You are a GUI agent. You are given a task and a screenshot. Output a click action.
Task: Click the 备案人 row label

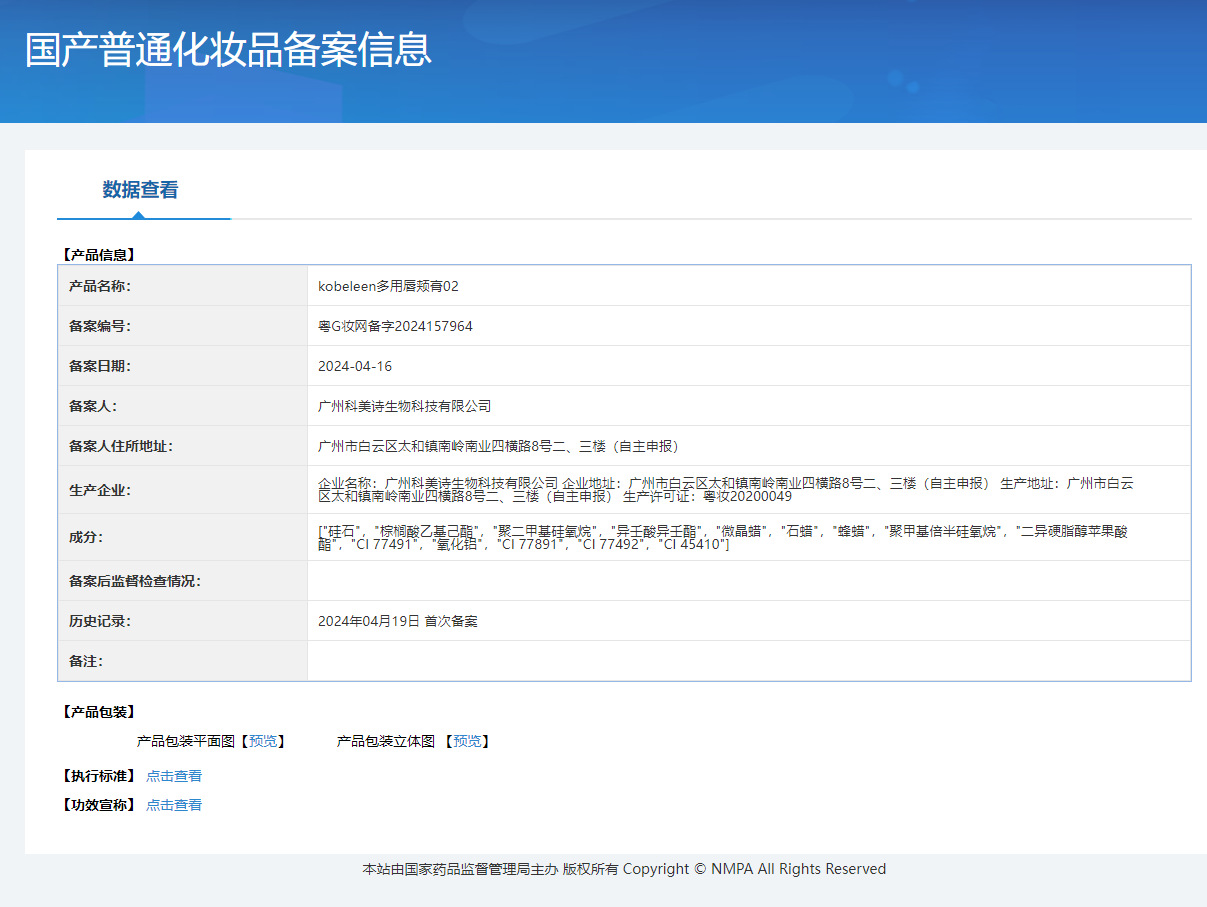93,406
